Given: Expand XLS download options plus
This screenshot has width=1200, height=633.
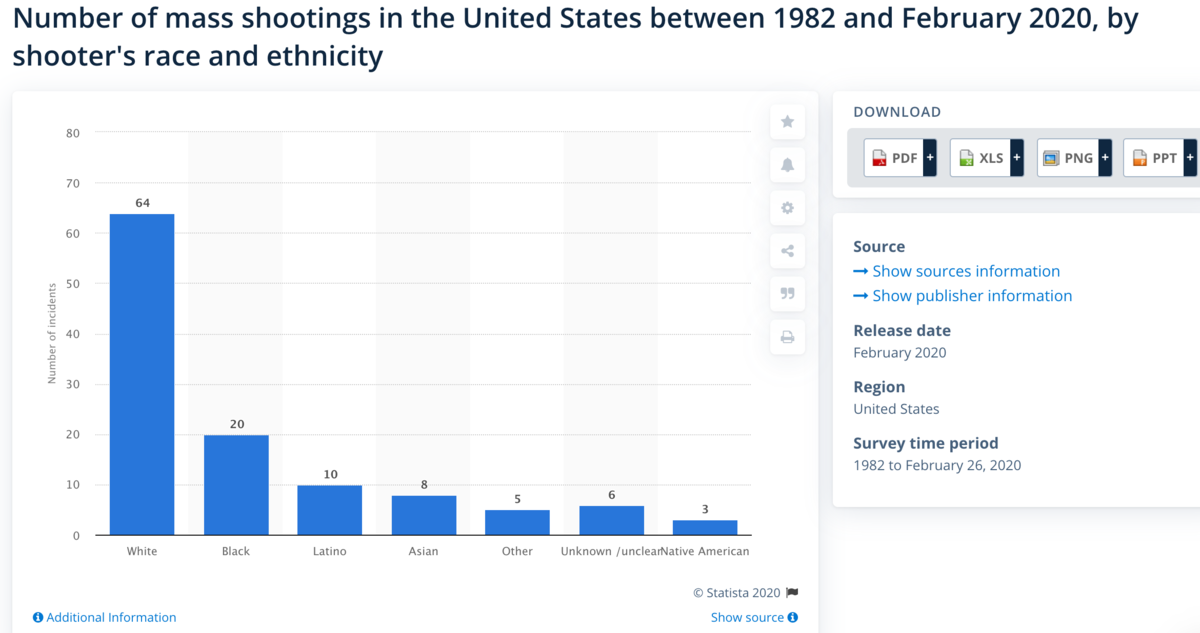Looking at the screenshot, I should (x=1017, y=158).
